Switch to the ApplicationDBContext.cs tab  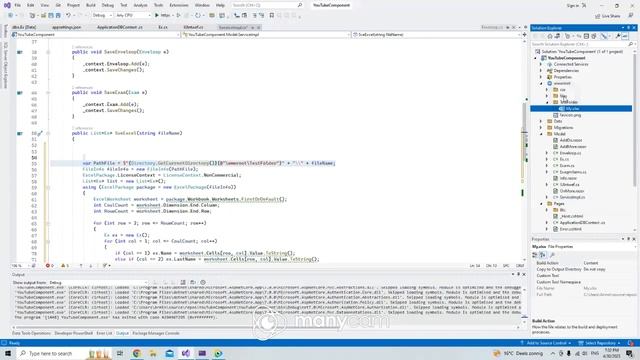(120, 27)
